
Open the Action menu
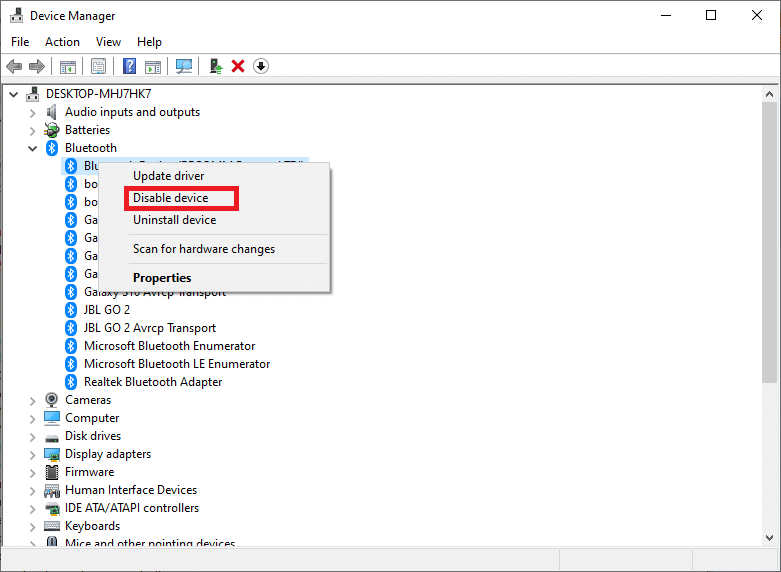pyautogui.click(x=62, y=42)
